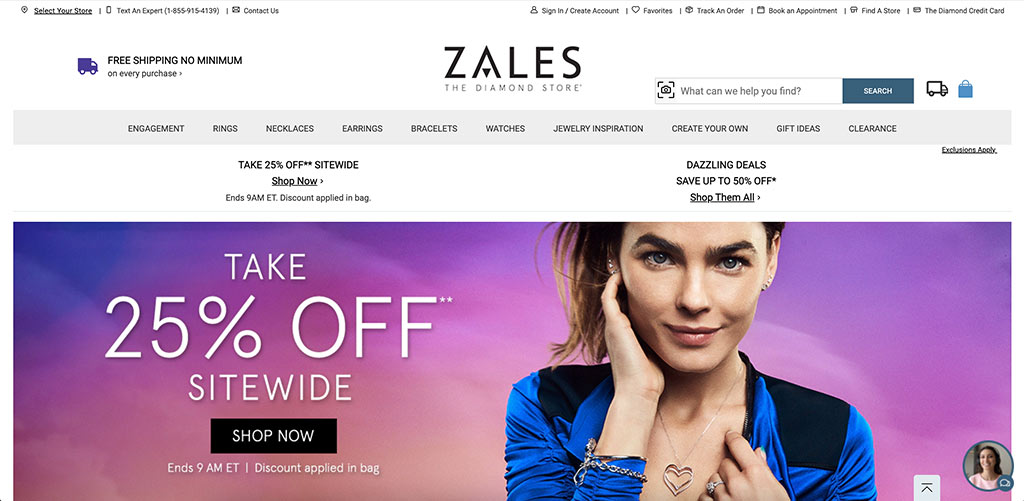Click the purple free shipping truck icon

pos(88,66)
